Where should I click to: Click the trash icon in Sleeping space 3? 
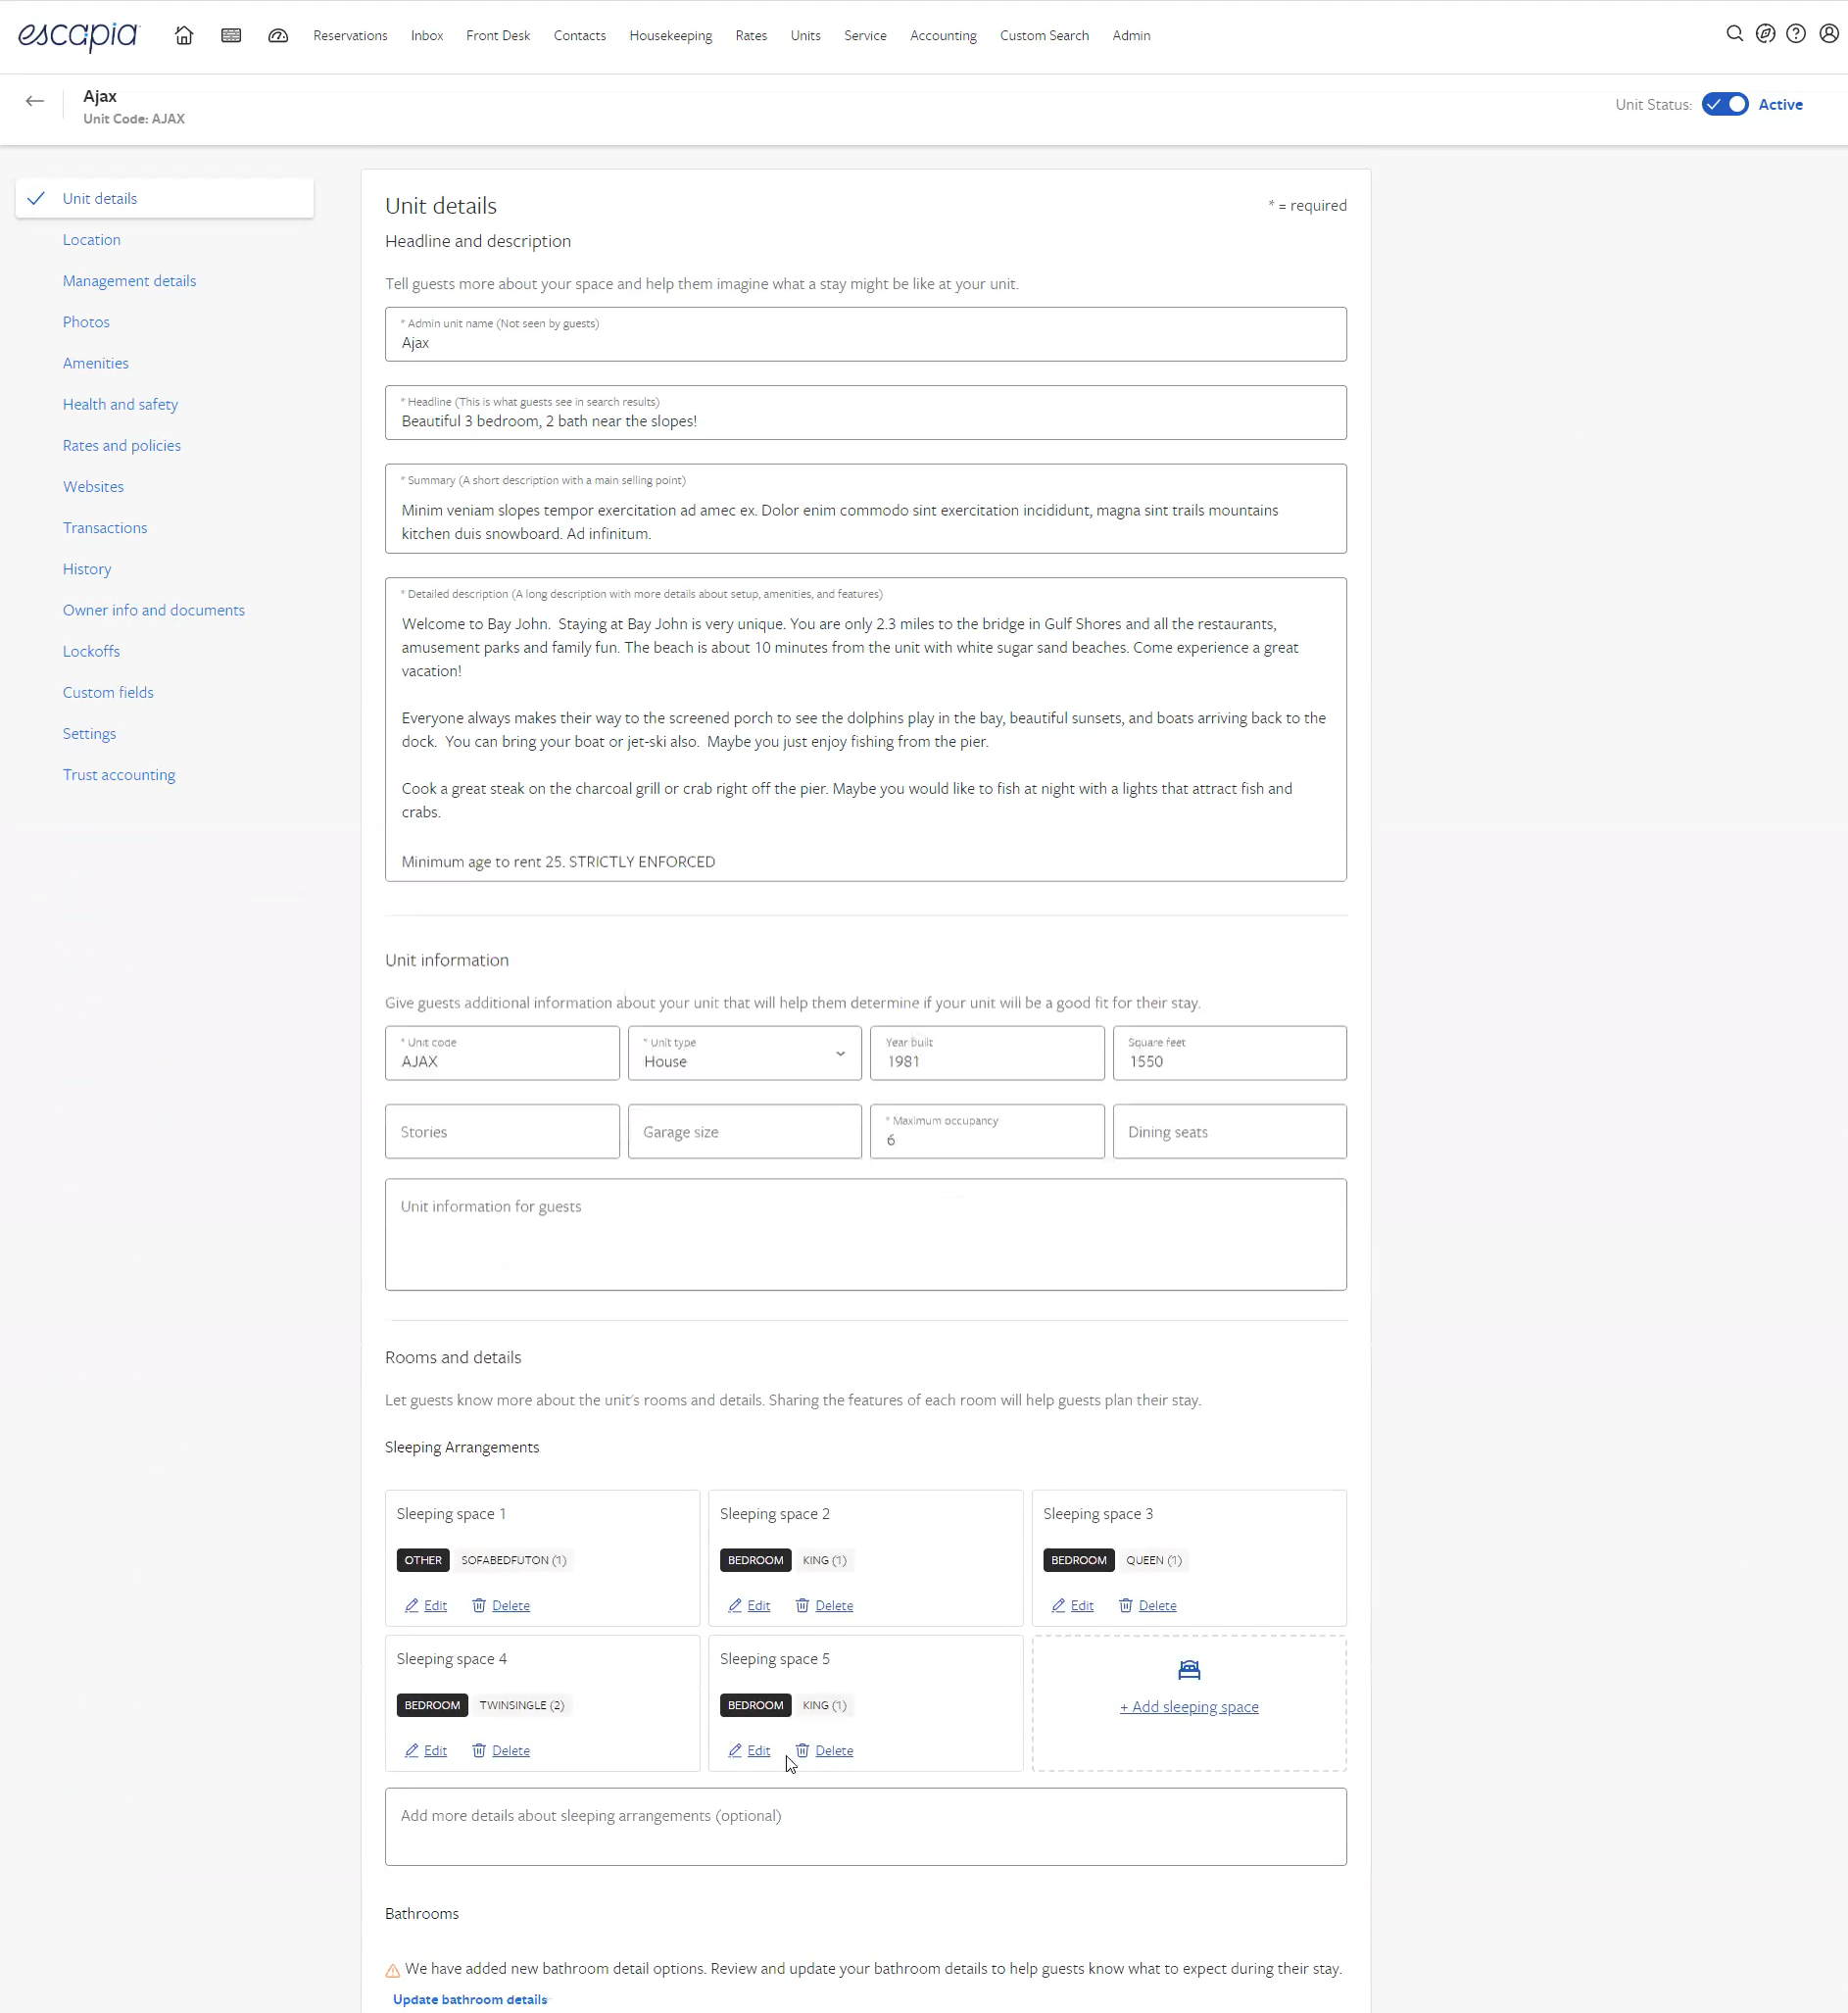[x=1126, y=1605]
